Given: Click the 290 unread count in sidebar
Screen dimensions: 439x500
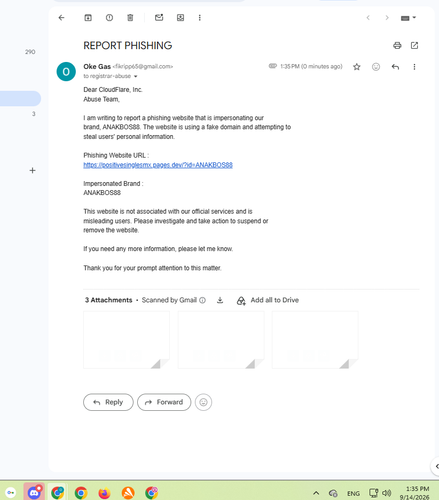Looking at the screenshot, I should pos(30,52).
